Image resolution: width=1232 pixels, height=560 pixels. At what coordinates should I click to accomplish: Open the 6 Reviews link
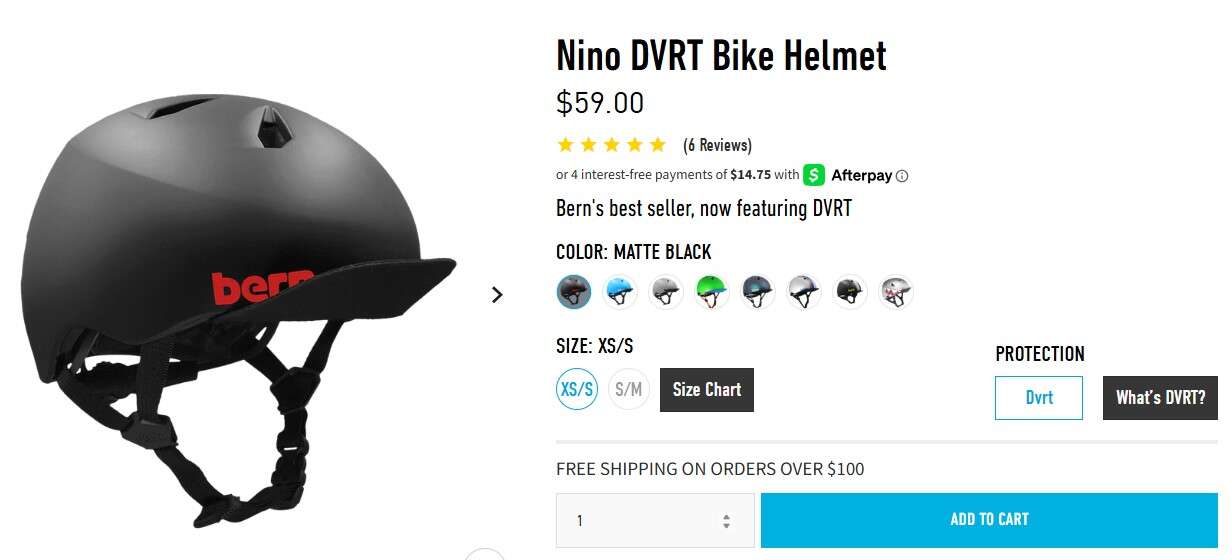click(x=717, y=145)
